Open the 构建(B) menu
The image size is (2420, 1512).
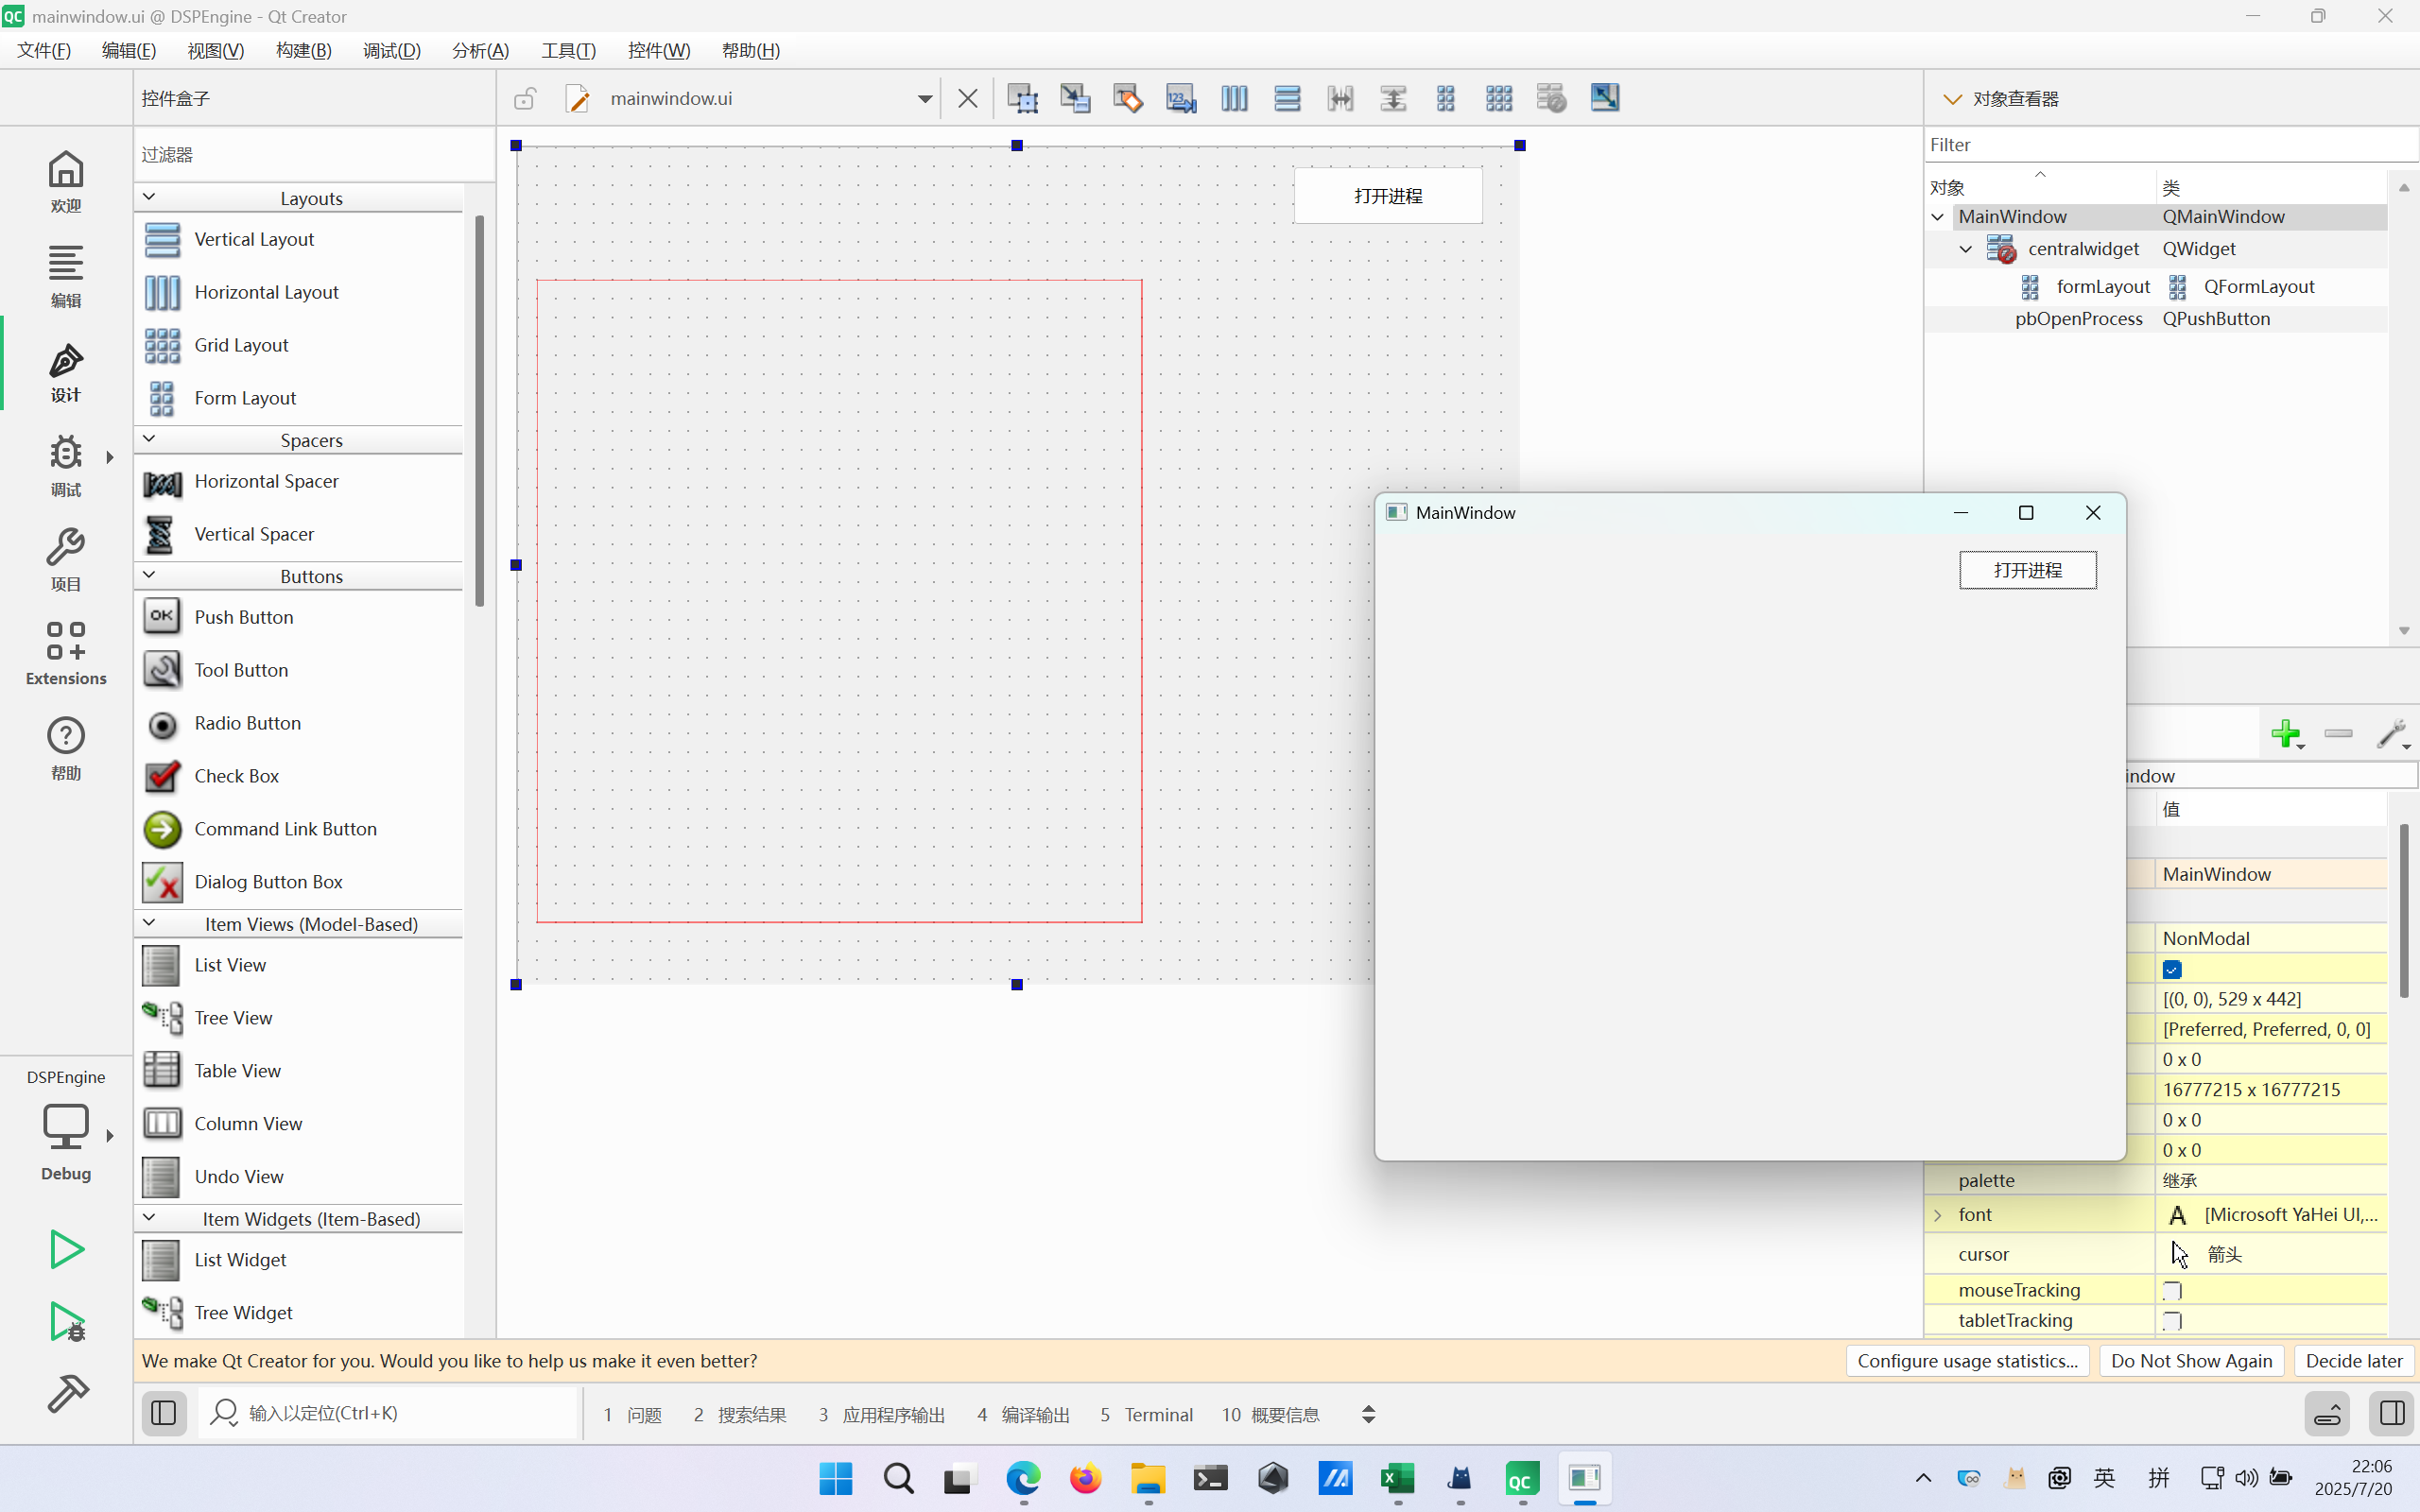[x=303, y=50]
